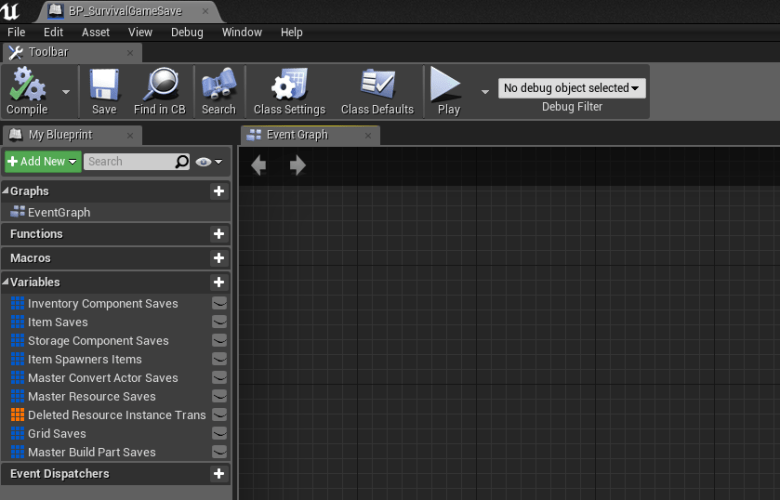The image size is (780, 500).
Task: Click the Compile blueprint icon
Action: click(x=27, y=86)
